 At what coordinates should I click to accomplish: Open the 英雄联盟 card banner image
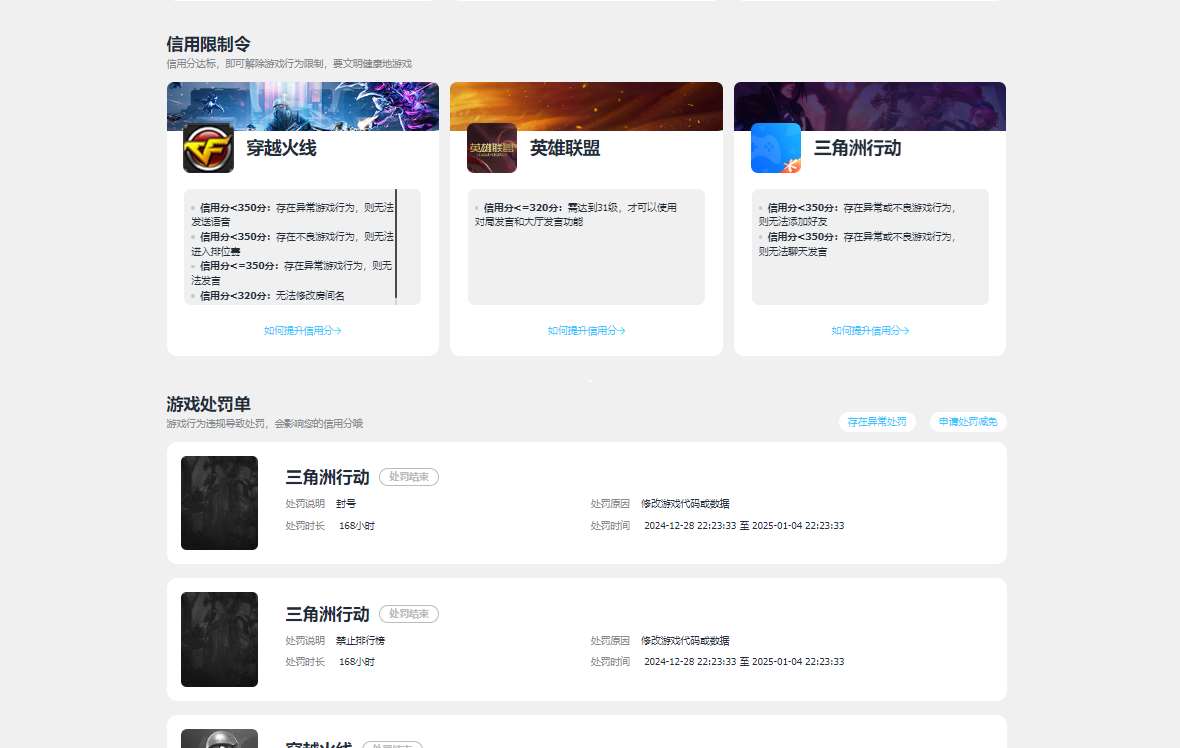coord(586,105)
